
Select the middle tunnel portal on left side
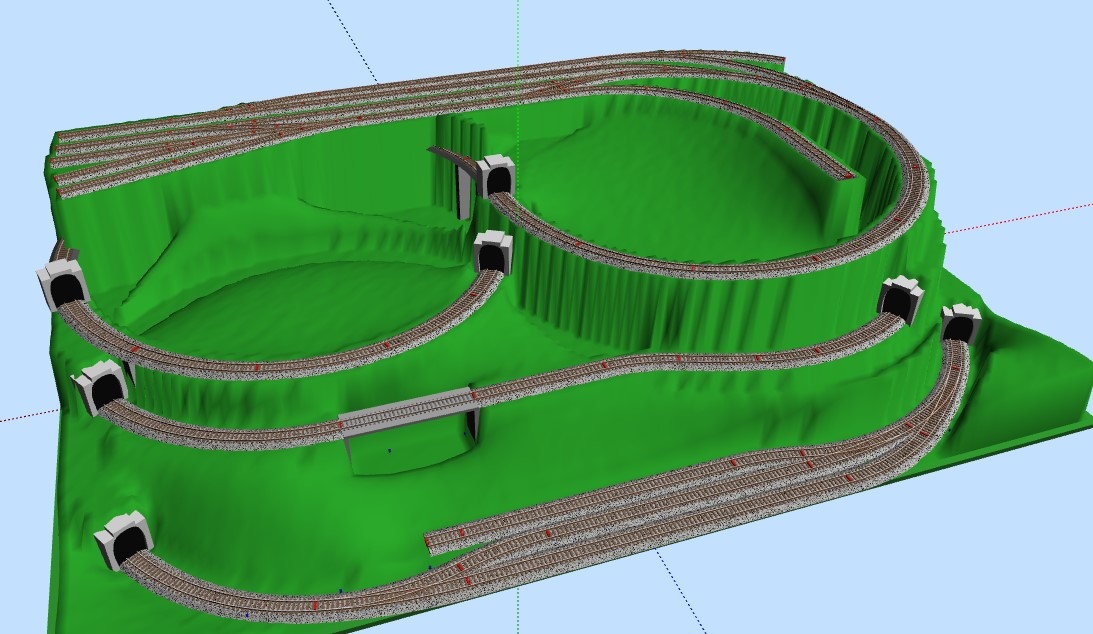pyautogui.click(x=102, y=386)
